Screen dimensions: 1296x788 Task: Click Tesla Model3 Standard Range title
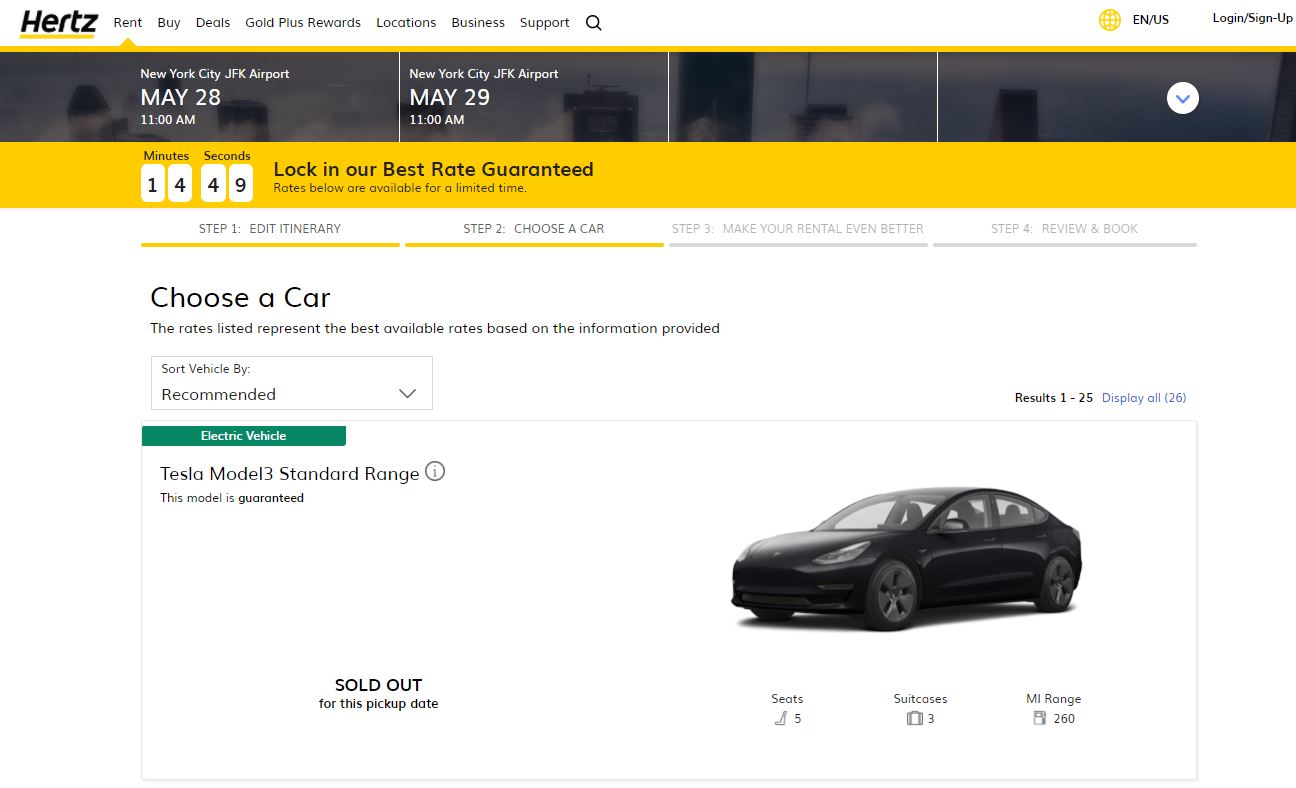[290, 474]
